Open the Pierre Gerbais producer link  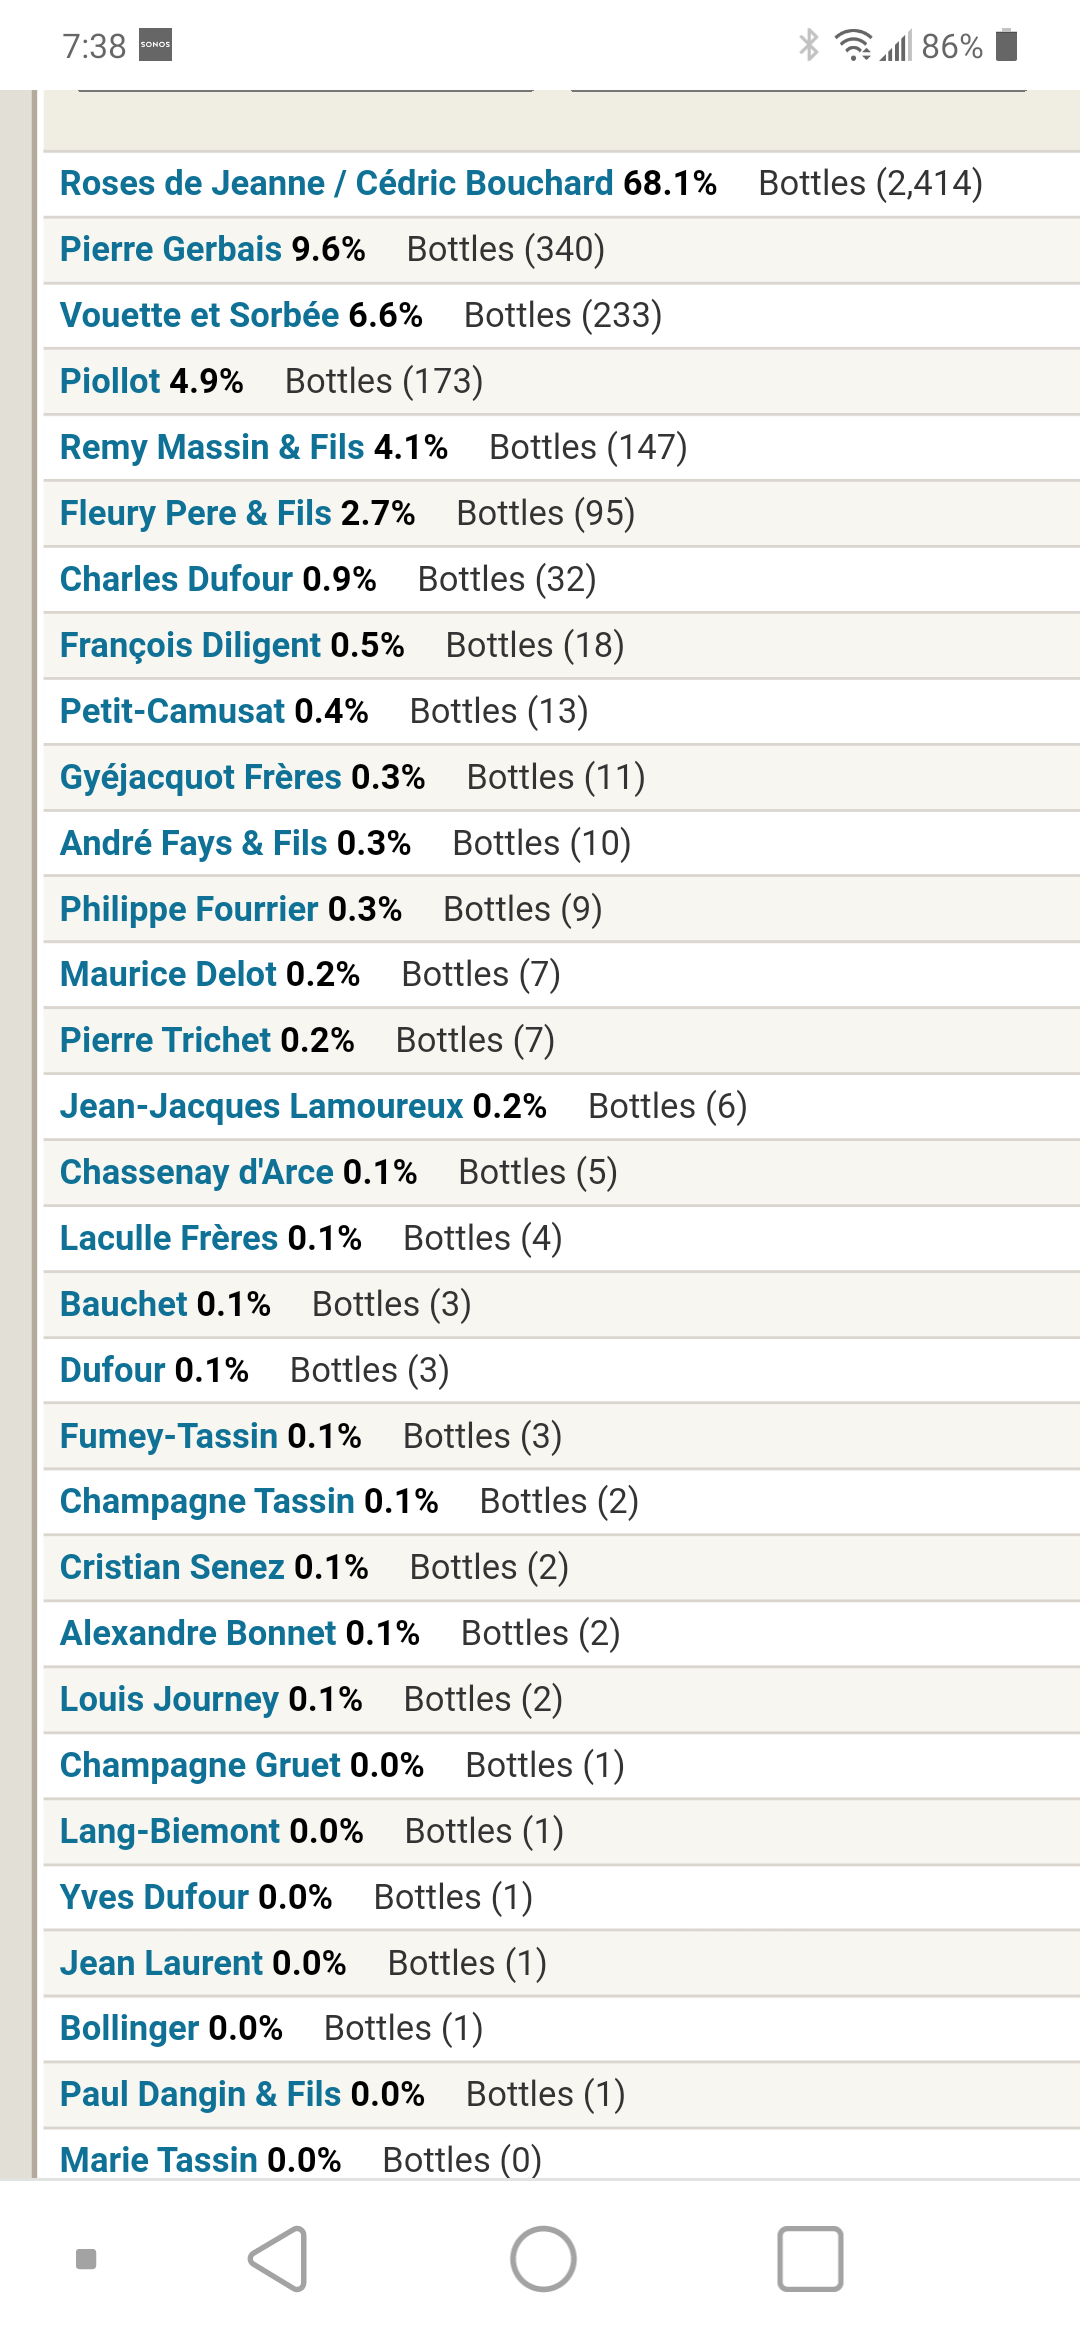171,249
